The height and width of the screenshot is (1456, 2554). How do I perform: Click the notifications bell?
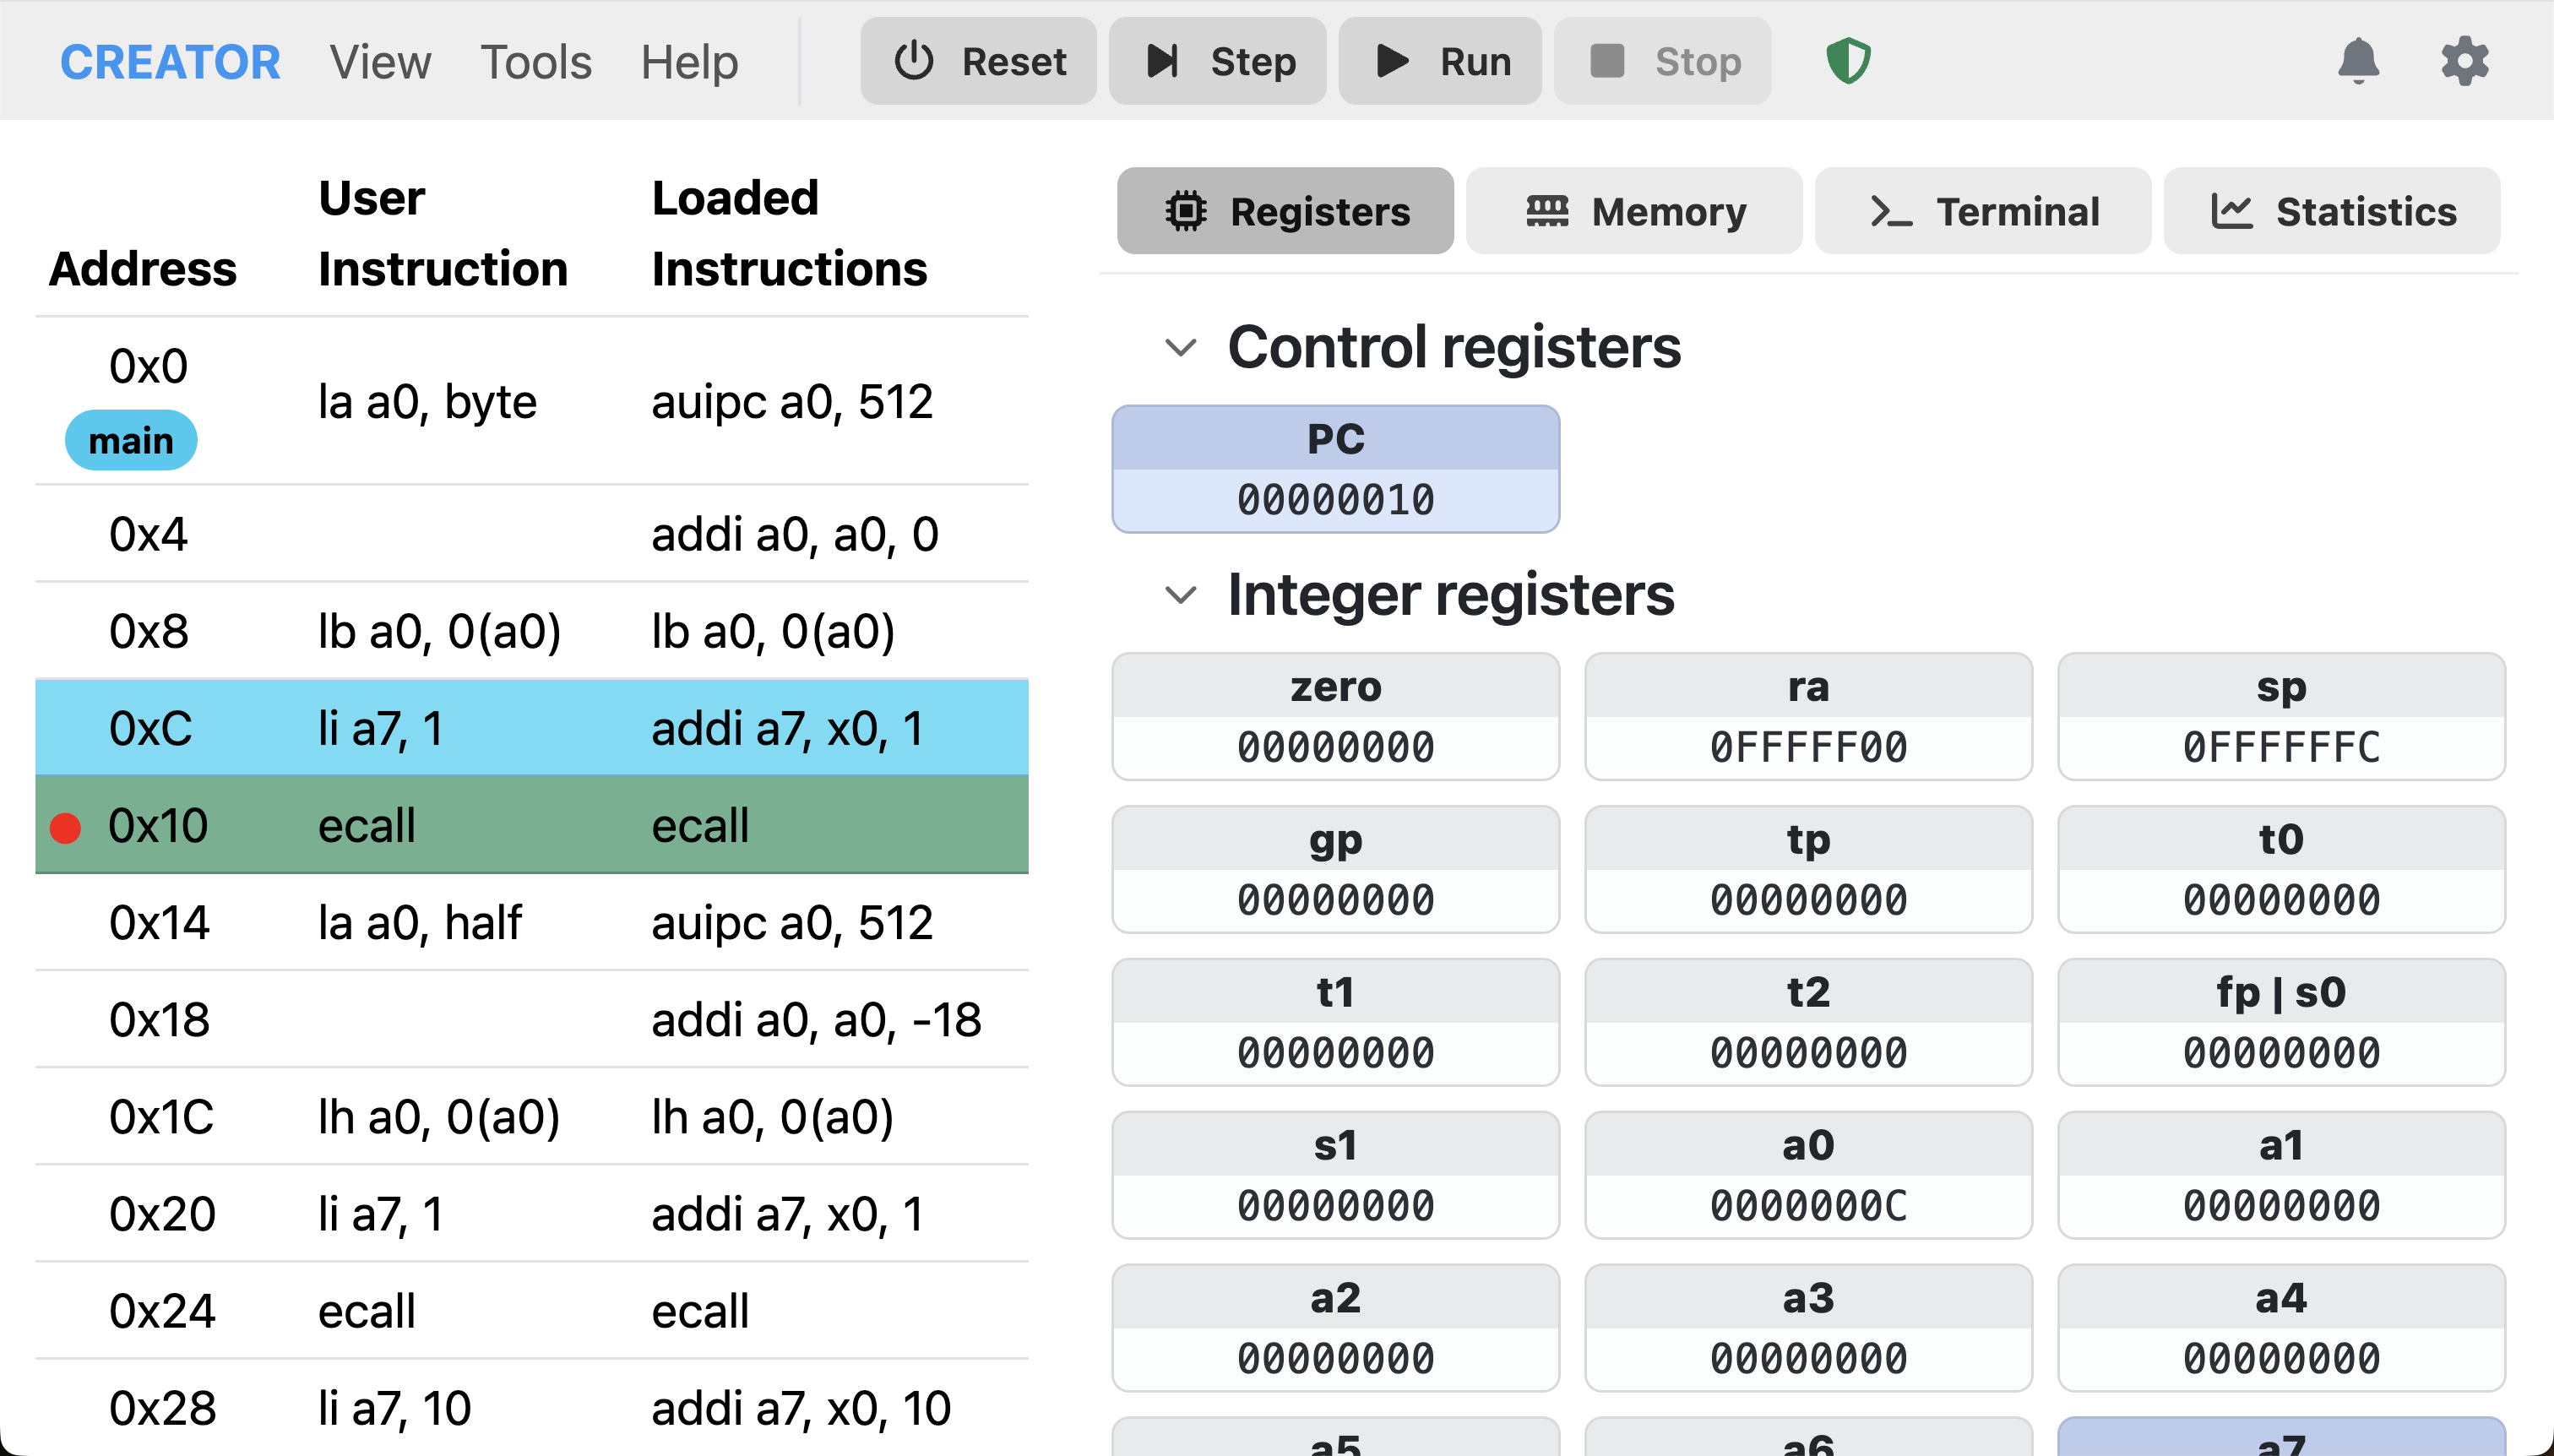(x=2359, y=61)
